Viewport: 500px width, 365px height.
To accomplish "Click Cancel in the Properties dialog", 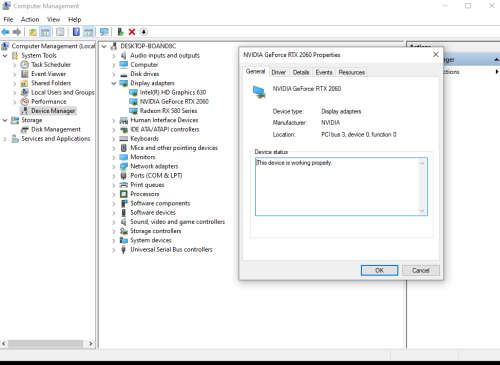I will point(421,270).
